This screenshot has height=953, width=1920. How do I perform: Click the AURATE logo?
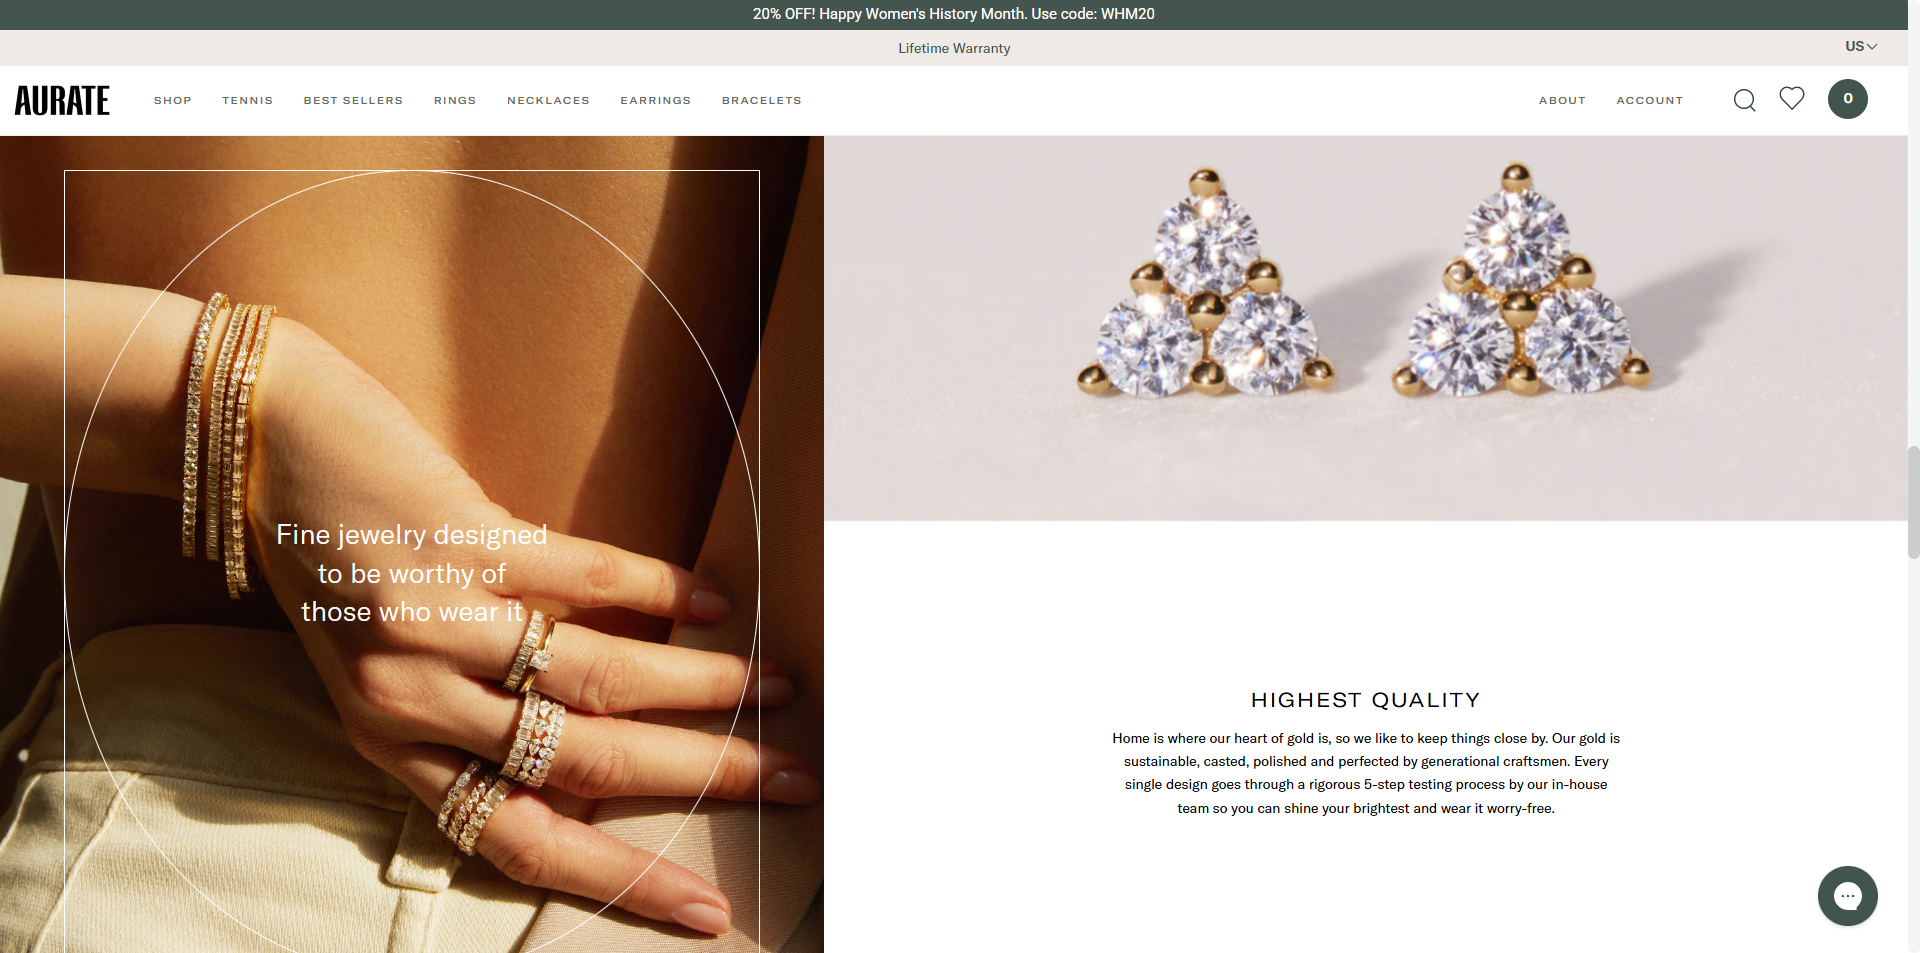[62, 100]
